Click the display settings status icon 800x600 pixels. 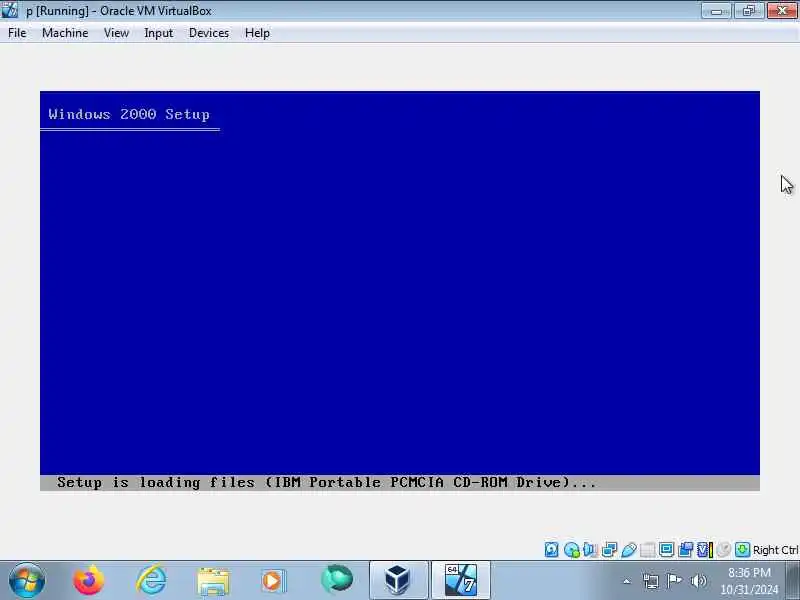pos(666,549)
